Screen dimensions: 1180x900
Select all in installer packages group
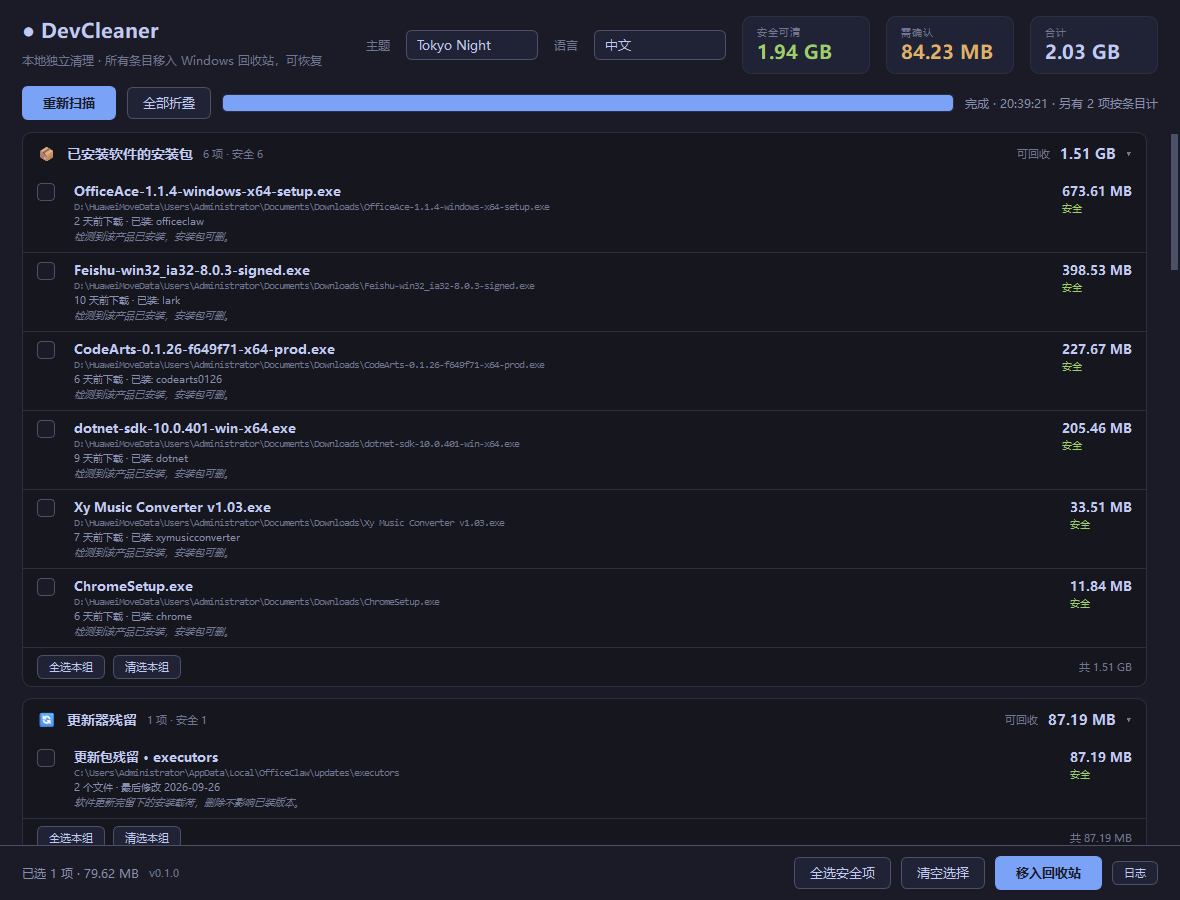71,667
